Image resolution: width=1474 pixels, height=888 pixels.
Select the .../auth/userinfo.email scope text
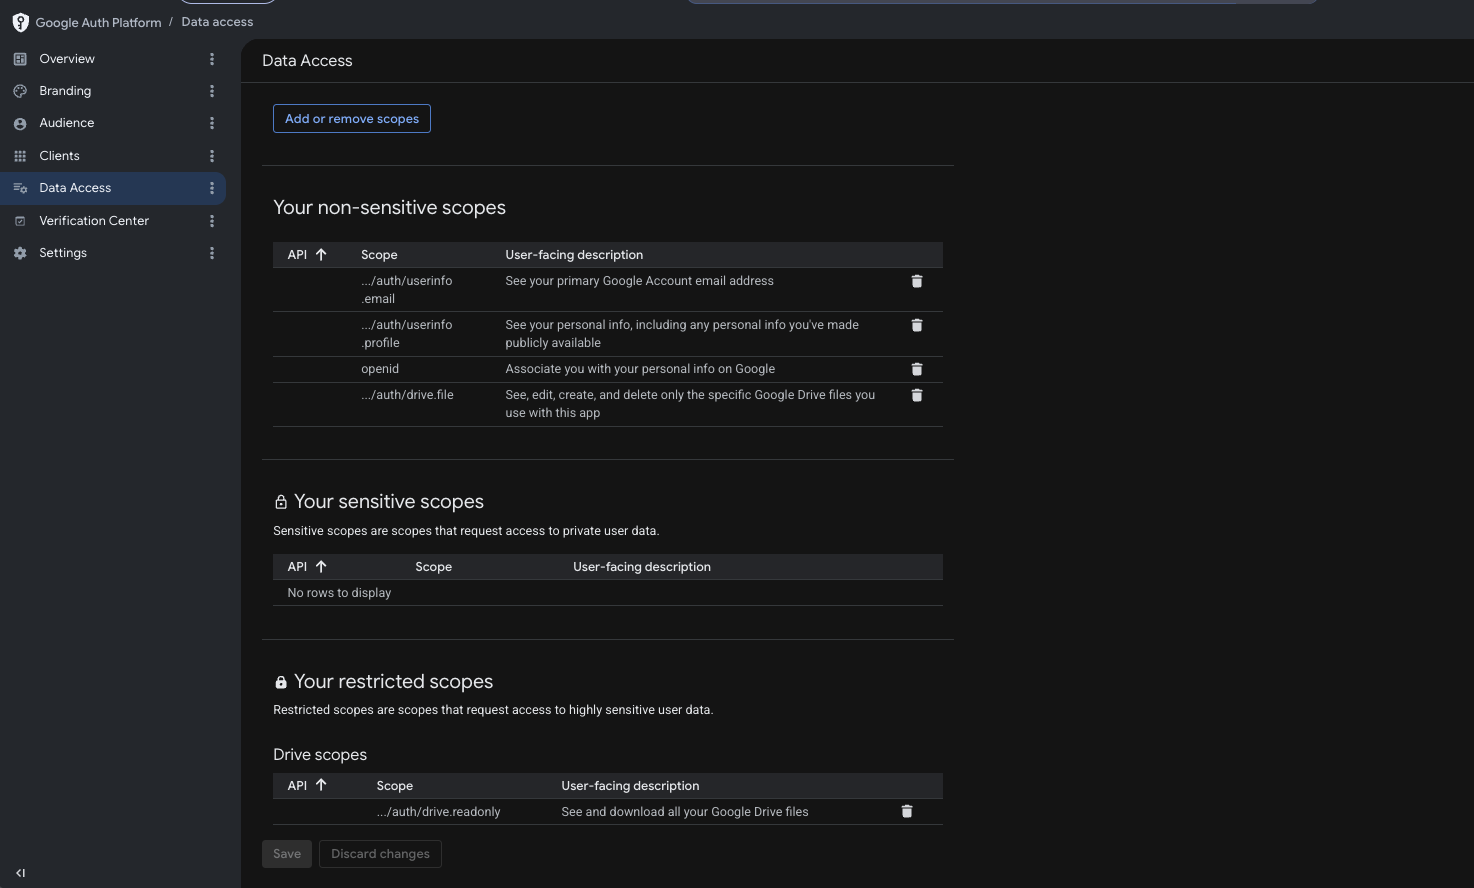point(407,290)
